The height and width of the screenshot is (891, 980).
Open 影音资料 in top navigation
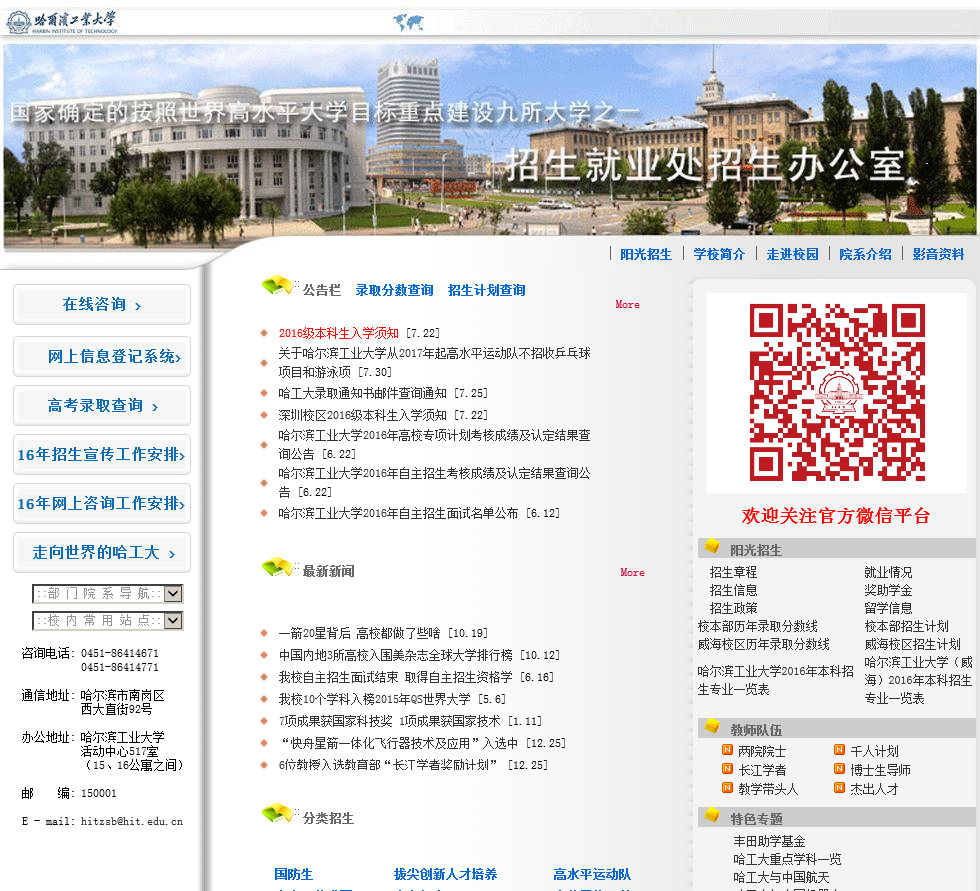(938, 254)
